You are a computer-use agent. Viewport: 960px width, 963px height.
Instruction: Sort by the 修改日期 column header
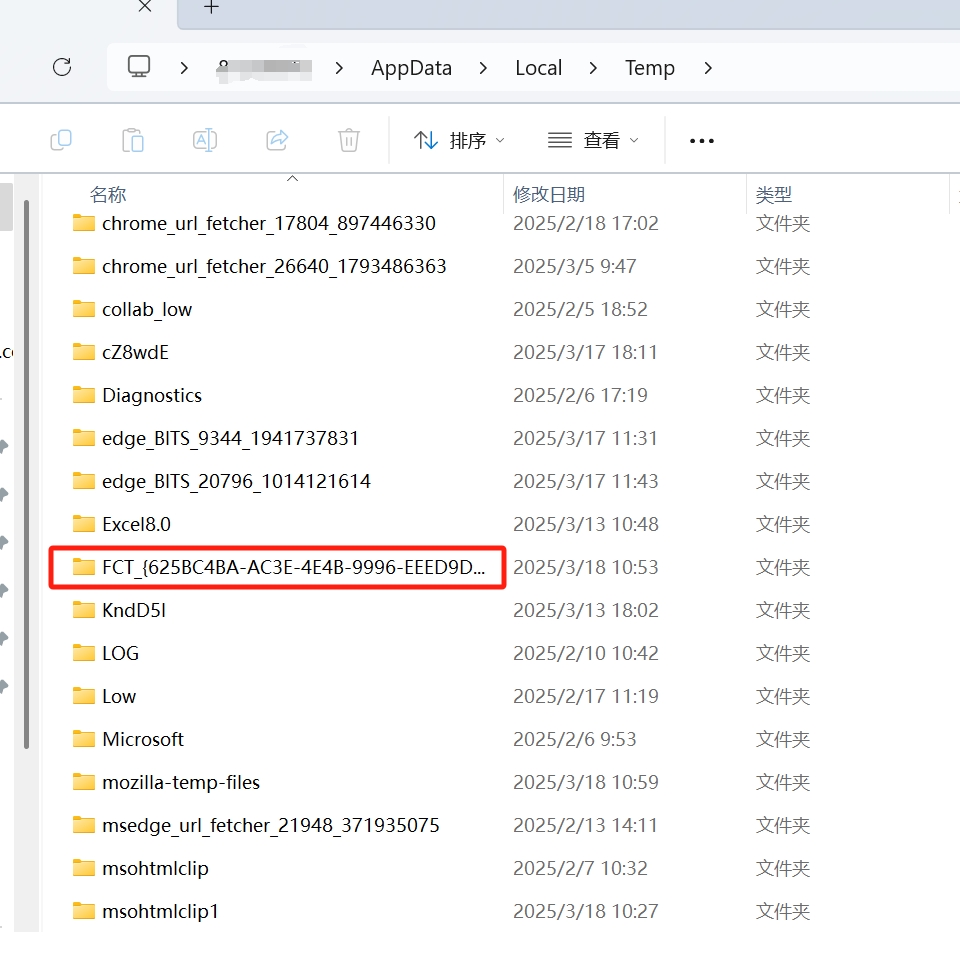[549, 195]
